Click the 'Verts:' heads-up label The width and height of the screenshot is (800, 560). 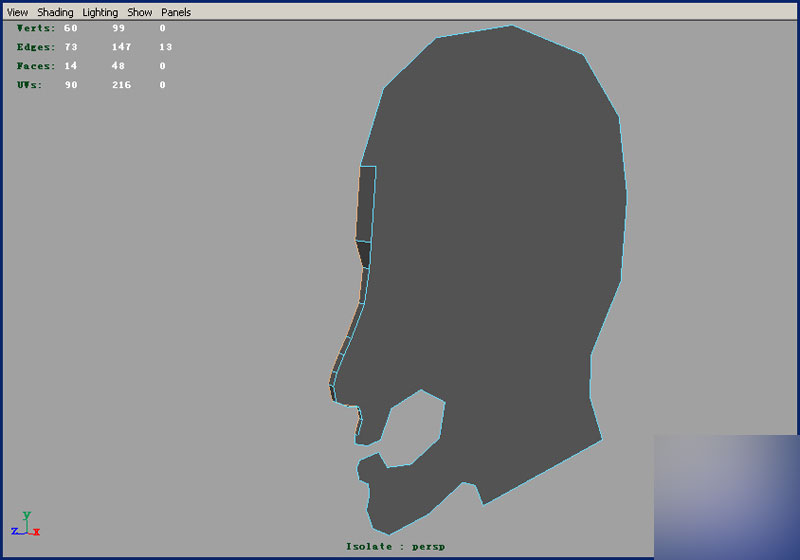(35, 28)
